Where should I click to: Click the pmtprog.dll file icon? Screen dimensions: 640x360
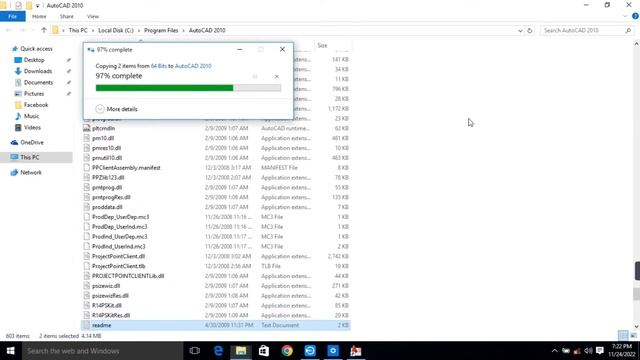pyautogui.click(x=87, y=187)
